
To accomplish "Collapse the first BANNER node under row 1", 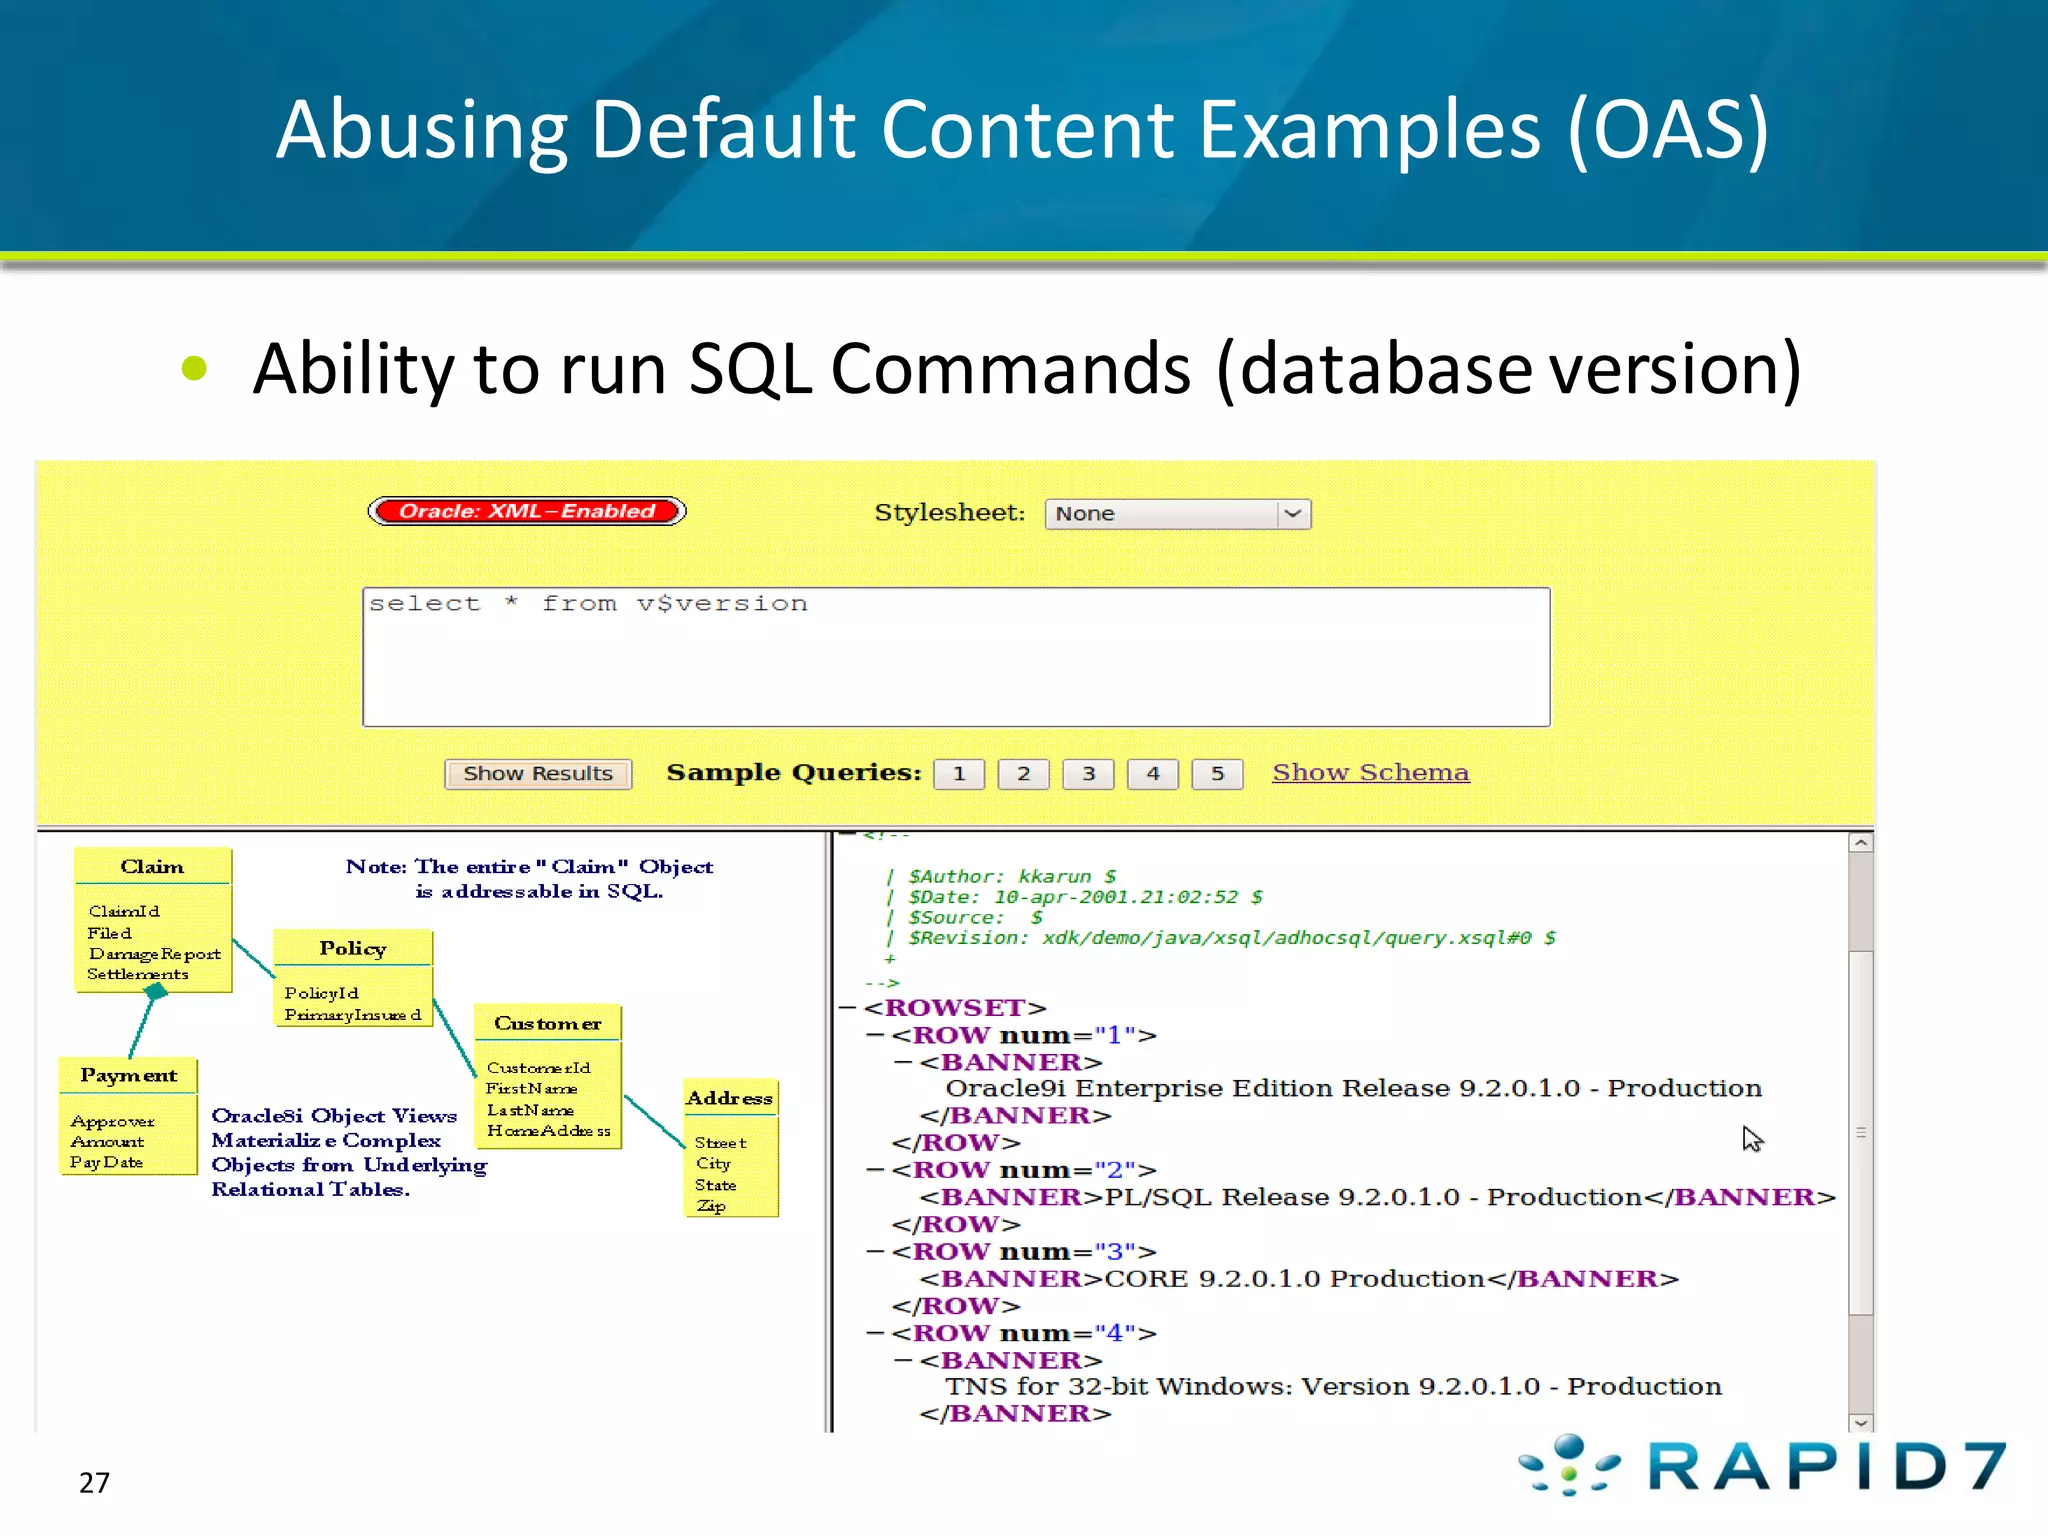I will click(903, 1062).
